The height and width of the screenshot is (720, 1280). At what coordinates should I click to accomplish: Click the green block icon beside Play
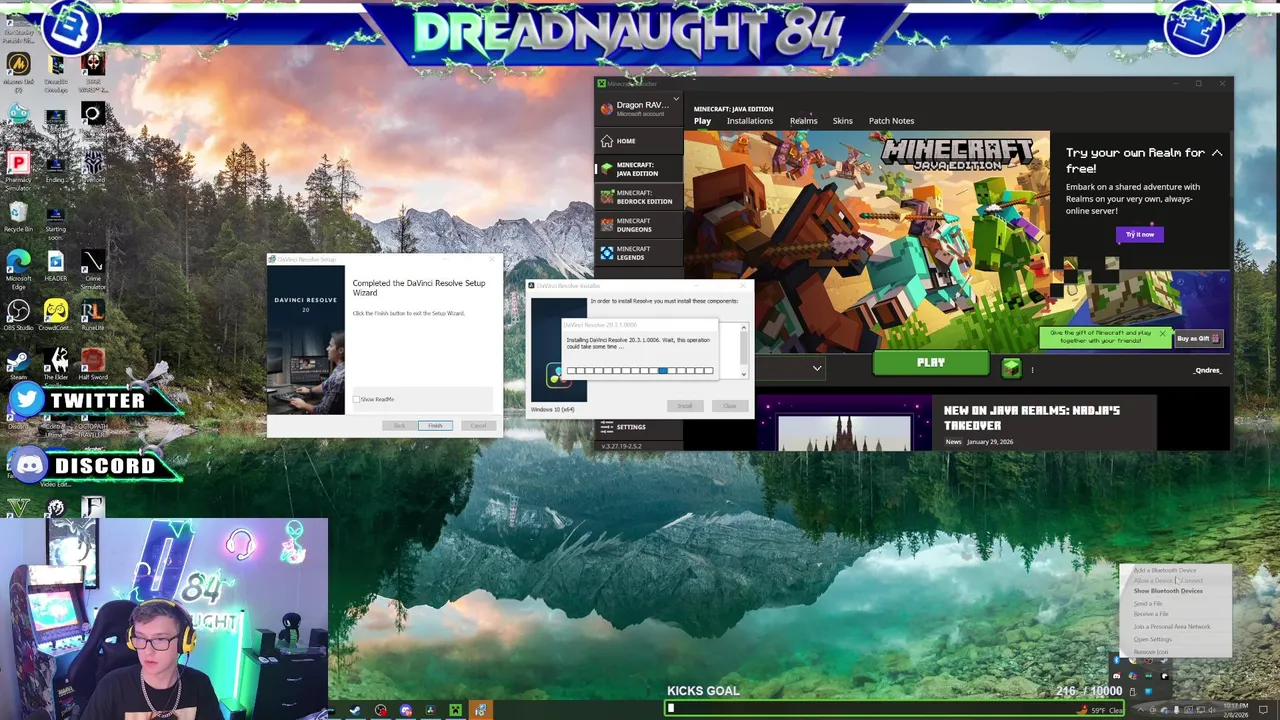[x=1011, y=368]
